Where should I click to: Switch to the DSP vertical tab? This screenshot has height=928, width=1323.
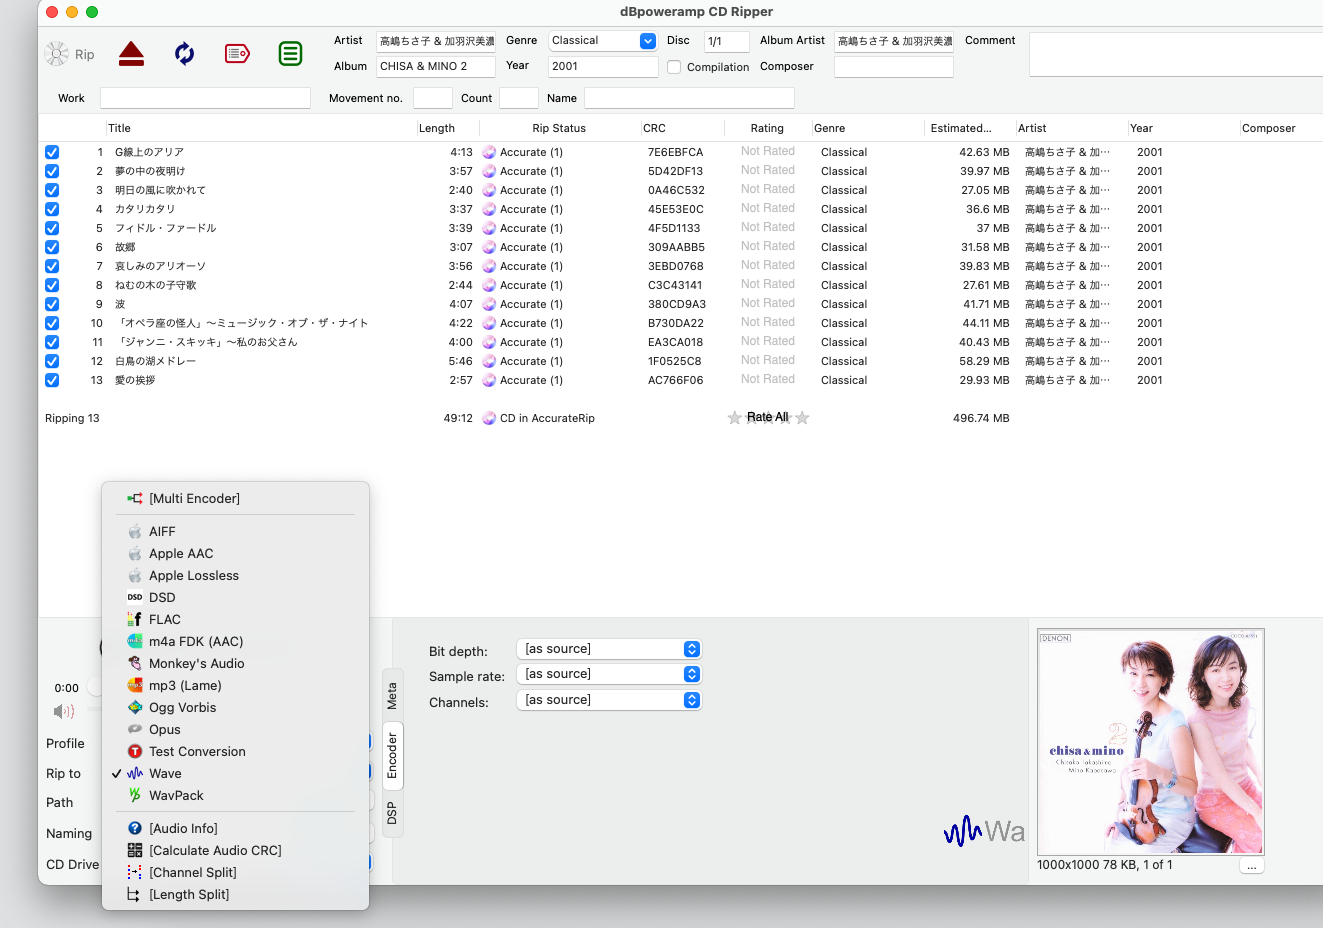click(x=392, y=813)
